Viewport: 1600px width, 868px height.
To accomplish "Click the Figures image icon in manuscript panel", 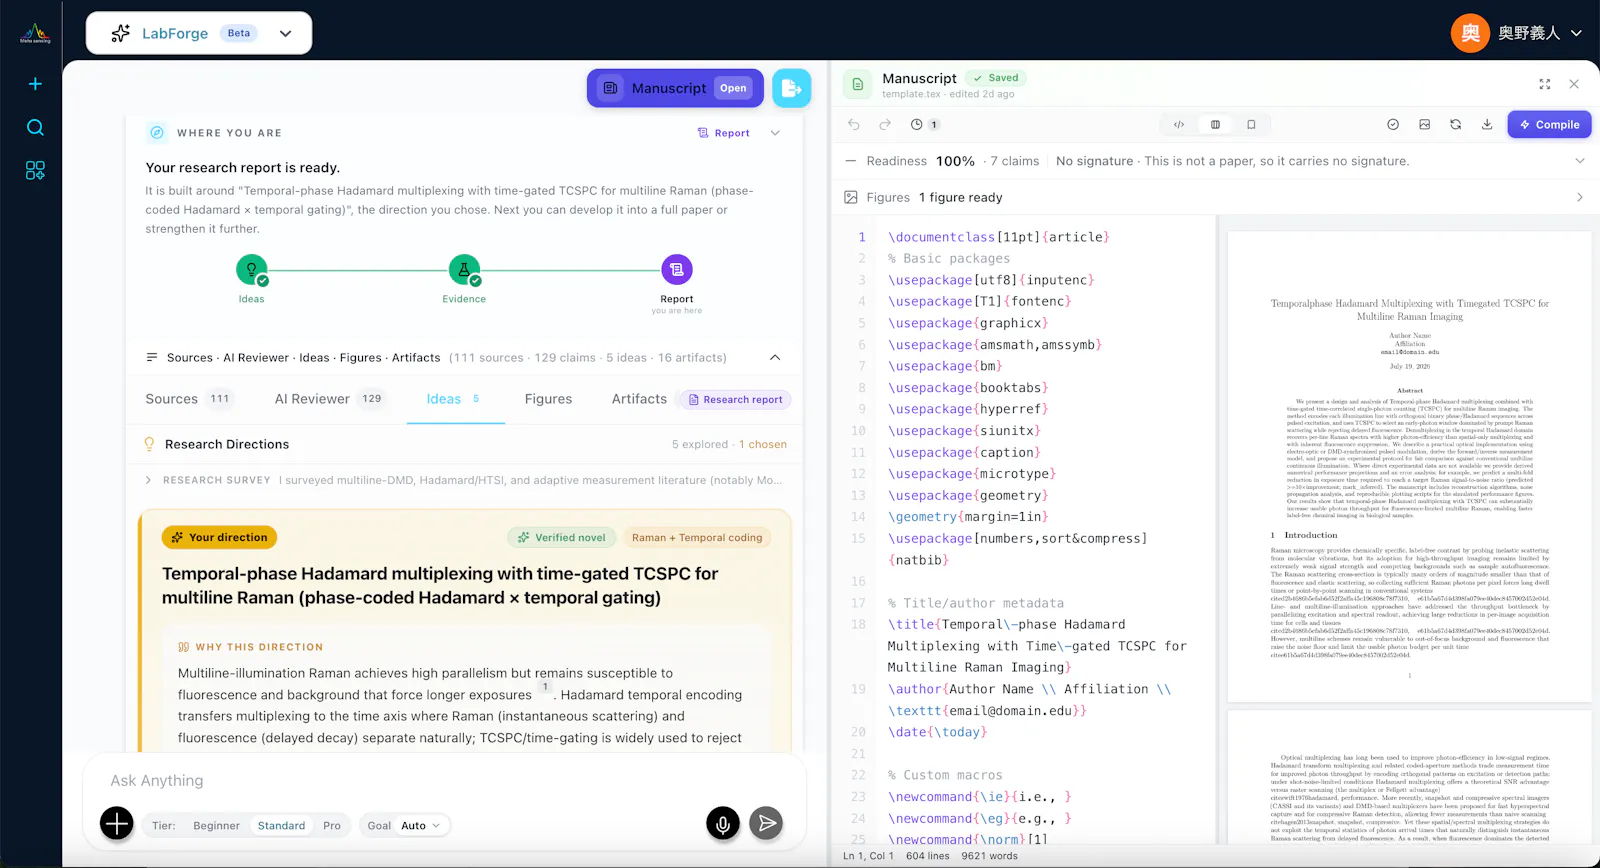I will point(851,198).
